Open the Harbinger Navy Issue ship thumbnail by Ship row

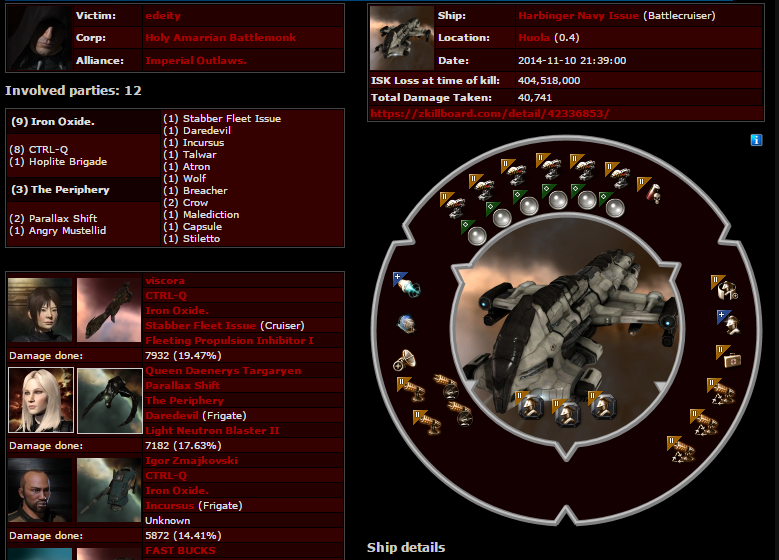point(402,38)
